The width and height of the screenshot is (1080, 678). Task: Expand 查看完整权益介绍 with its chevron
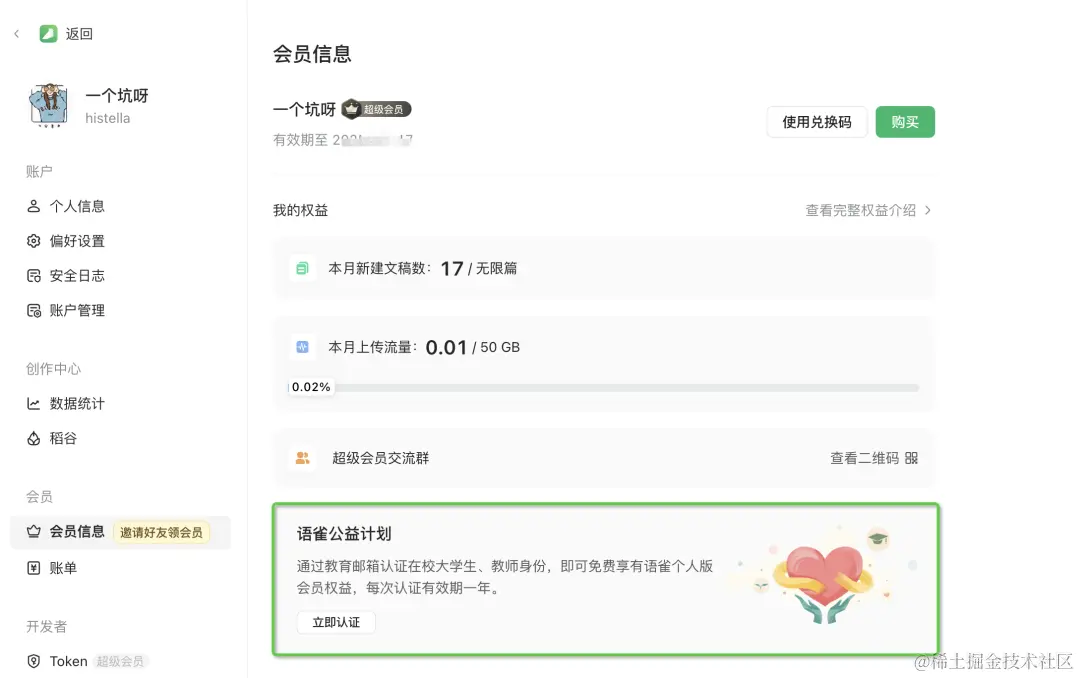coord(867,210)
